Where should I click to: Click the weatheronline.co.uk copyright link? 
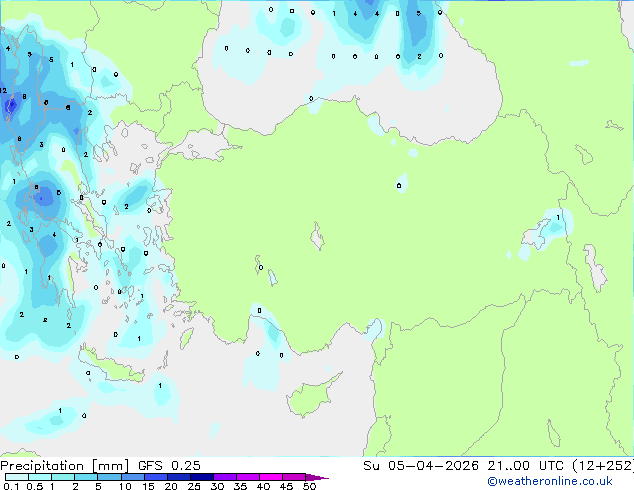[550, 481]
